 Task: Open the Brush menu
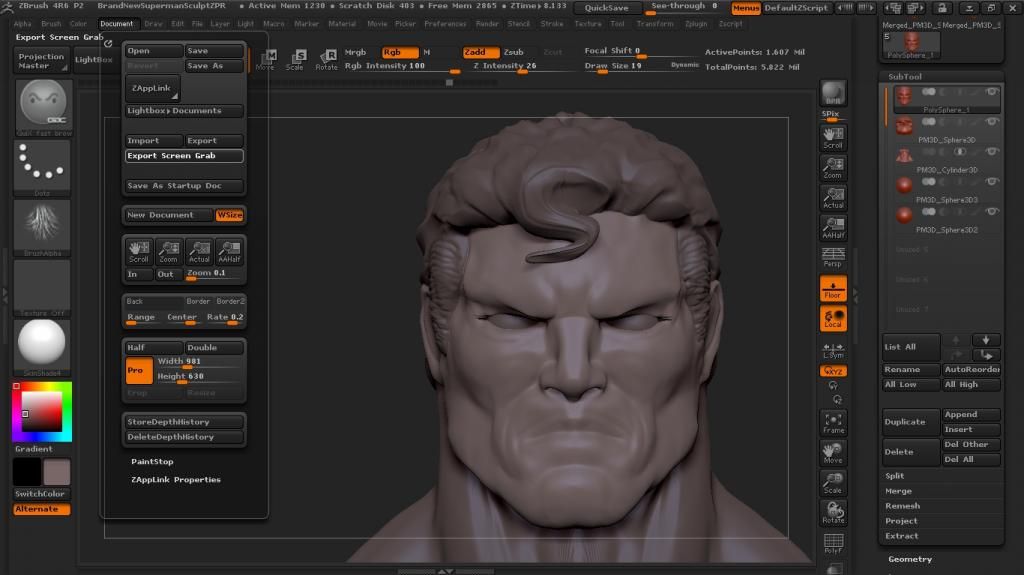point(51,24)
